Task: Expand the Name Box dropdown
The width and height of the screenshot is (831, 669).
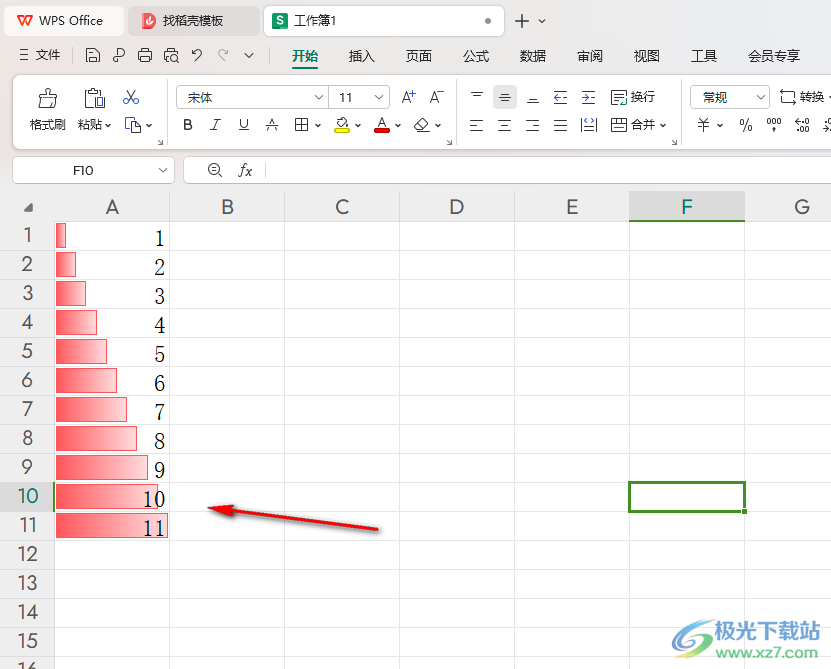Action: coord(162,170)
